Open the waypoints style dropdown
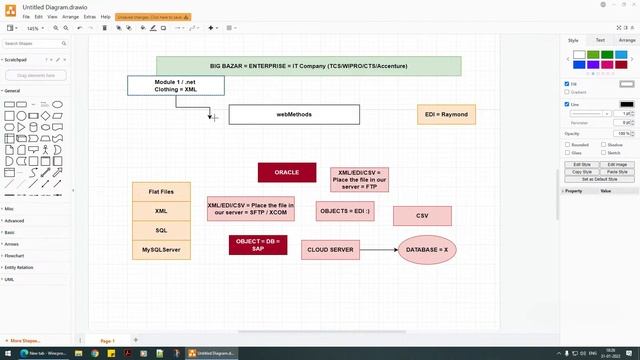Viewport: 640px width, 360px height. tap(194, 28)
